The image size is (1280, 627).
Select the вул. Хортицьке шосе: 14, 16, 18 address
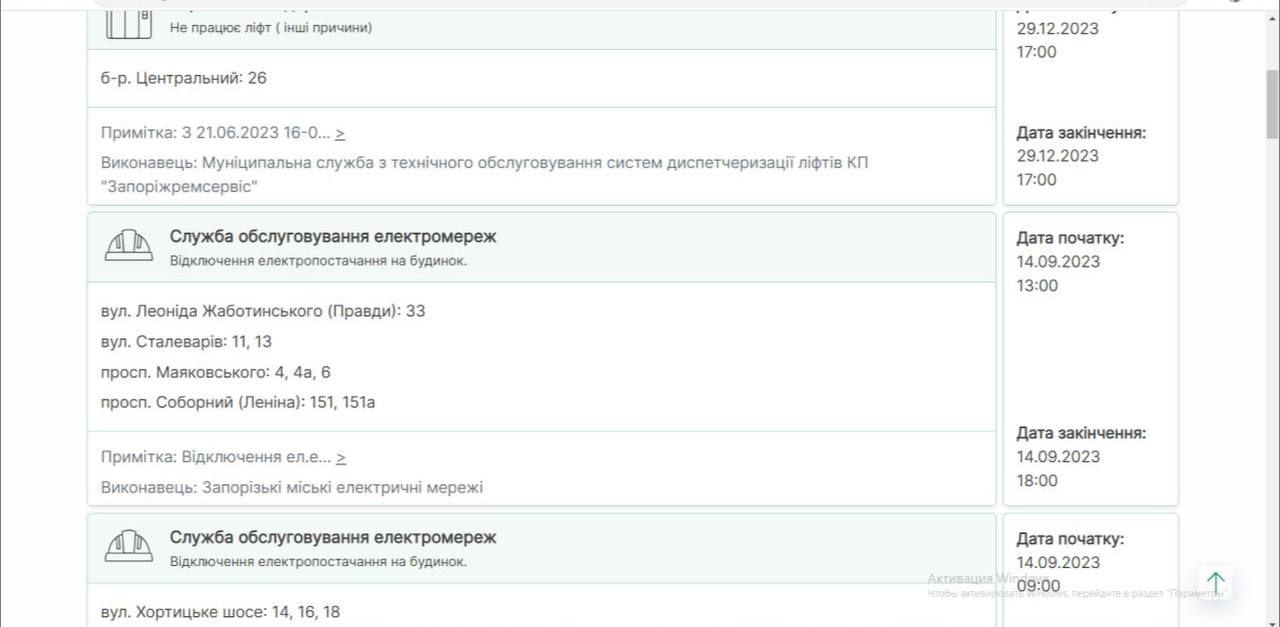click(221, 611)
